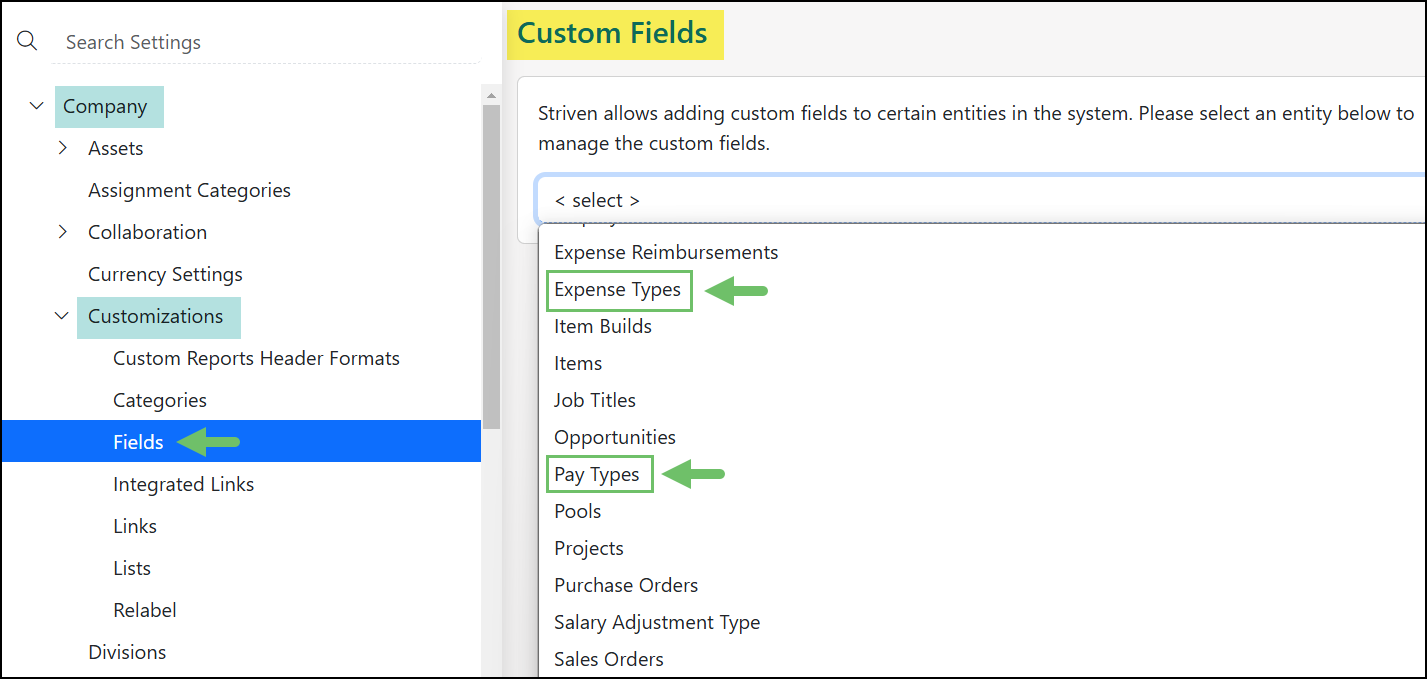The image size is (1427, 679).
Task: Open Assets in settings tree
Action: [116, 148]
